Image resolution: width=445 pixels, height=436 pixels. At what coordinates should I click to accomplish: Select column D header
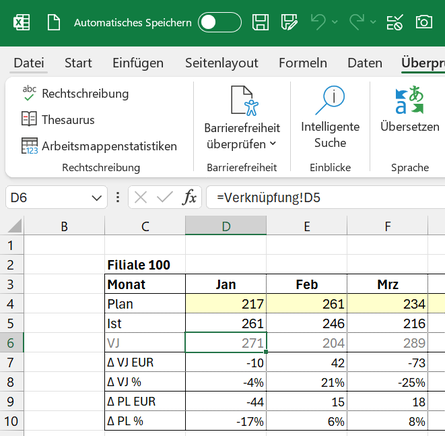226,226
